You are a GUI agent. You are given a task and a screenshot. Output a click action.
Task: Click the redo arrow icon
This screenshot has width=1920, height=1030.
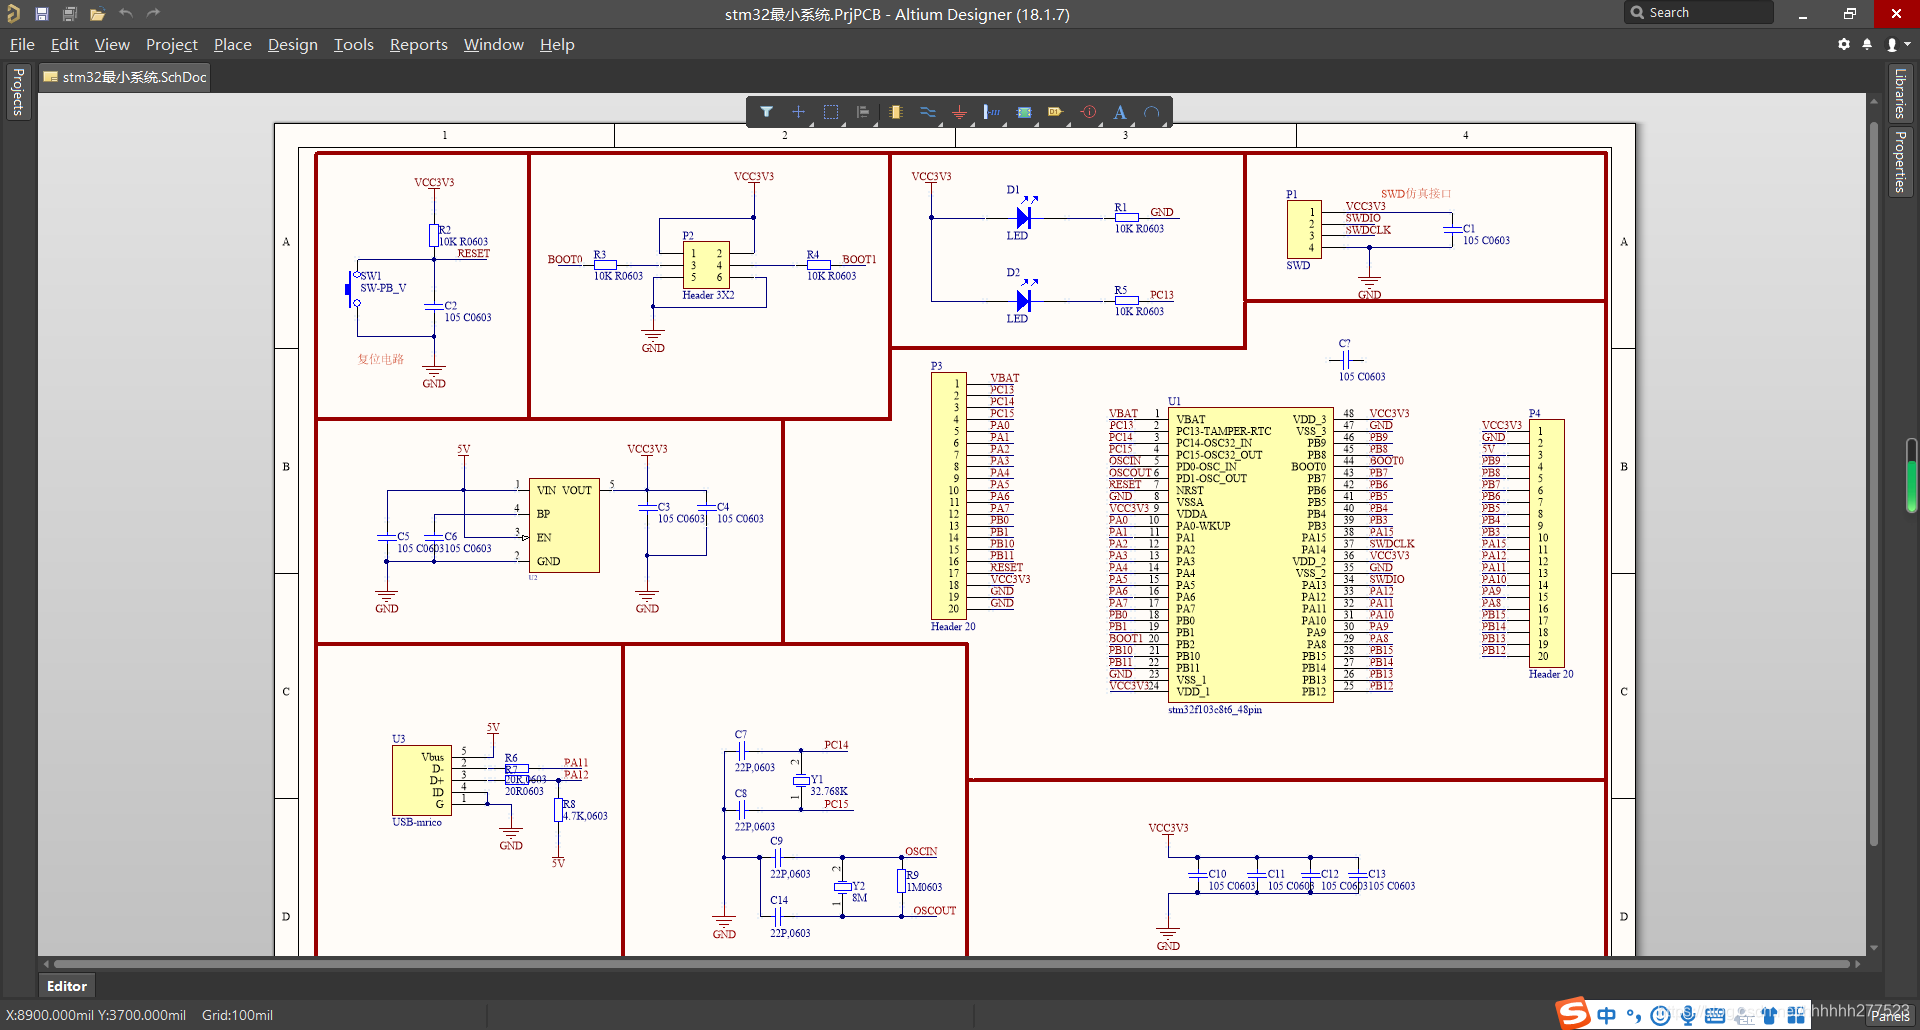[x=153, y=13]
